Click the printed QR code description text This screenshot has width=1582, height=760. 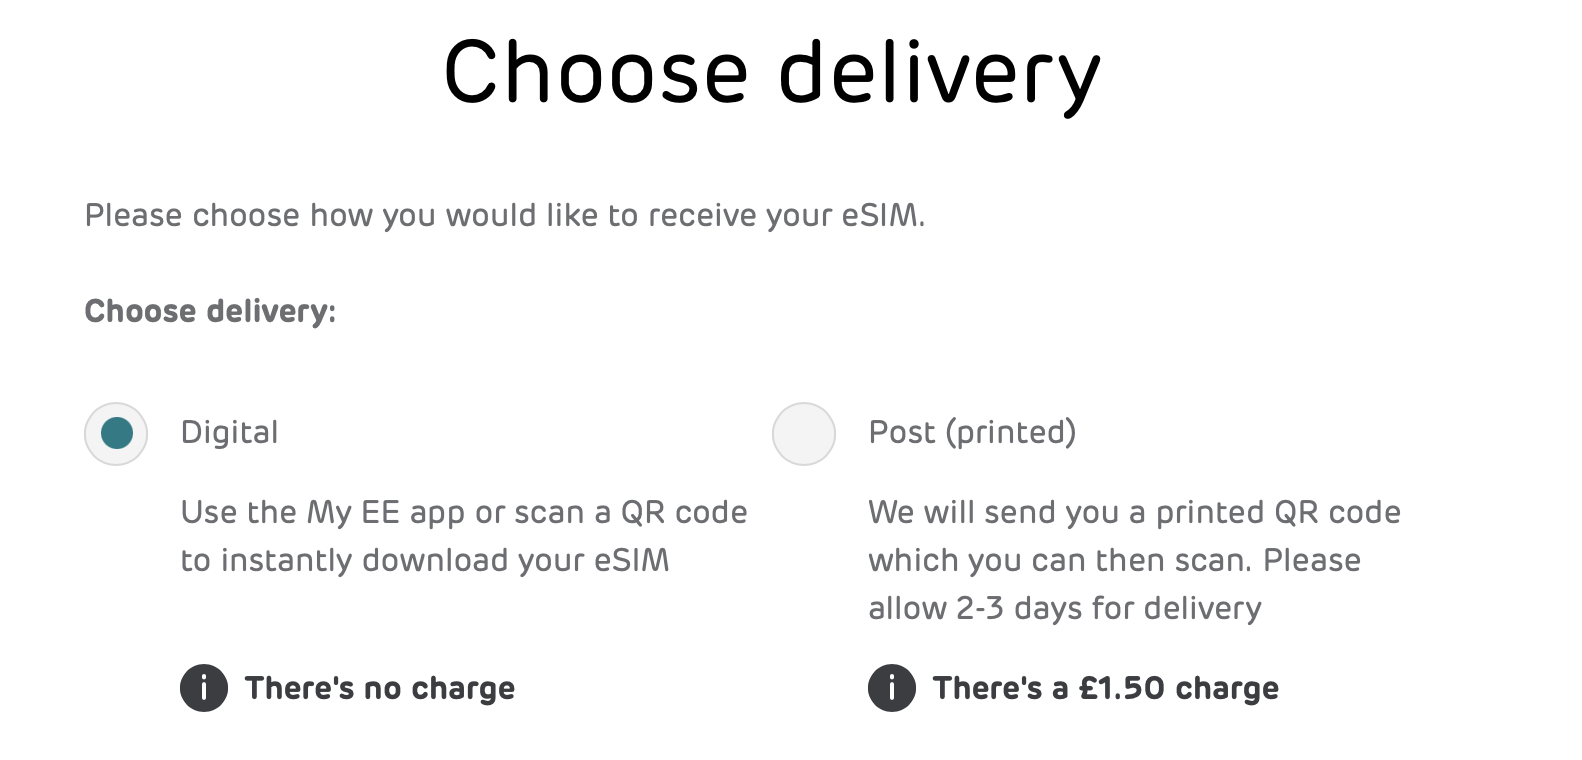(x=1135, y=560)
